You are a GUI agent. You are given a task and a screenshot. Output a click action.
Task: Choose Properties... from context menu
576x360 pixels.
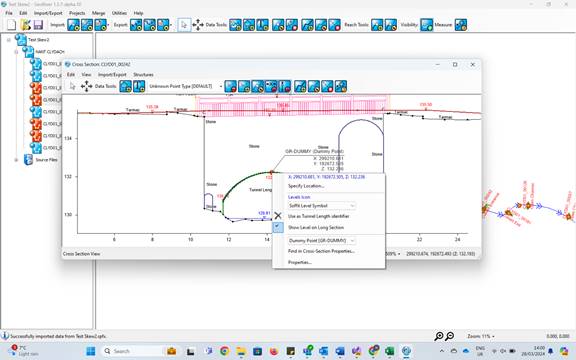coord(300,262)
